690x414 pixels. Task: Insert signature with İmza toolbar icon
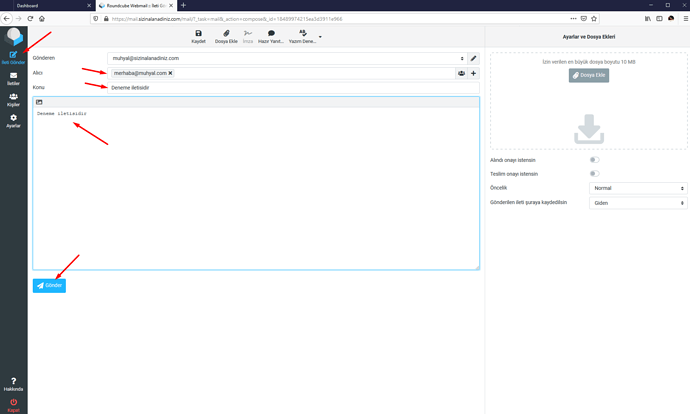click(x=248, y=37)
